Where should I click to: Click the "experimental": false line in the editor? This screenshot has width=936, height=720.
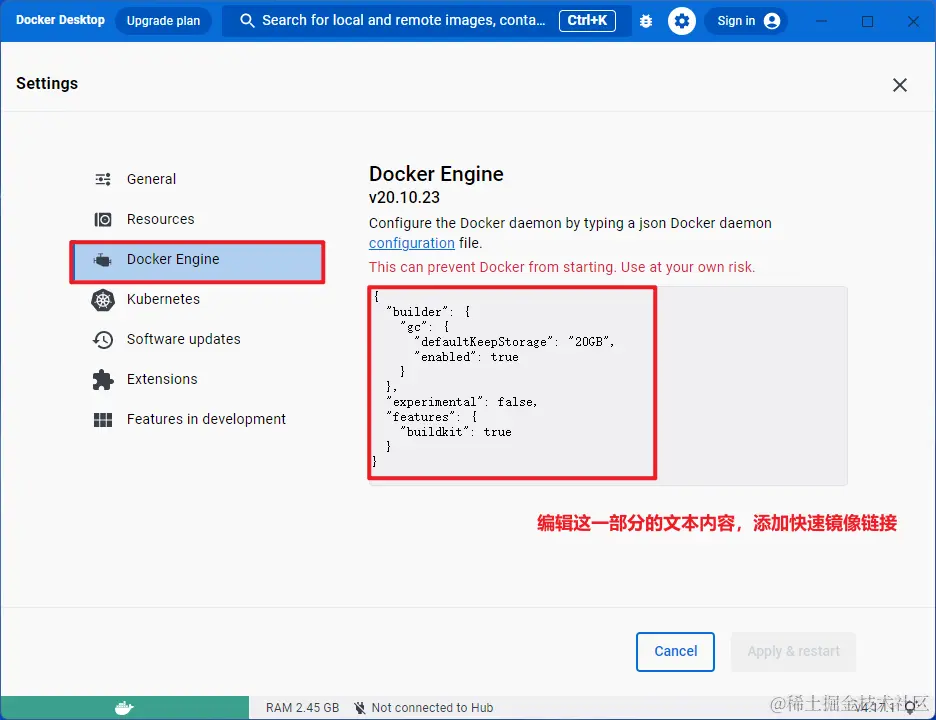tap(462, 402)
